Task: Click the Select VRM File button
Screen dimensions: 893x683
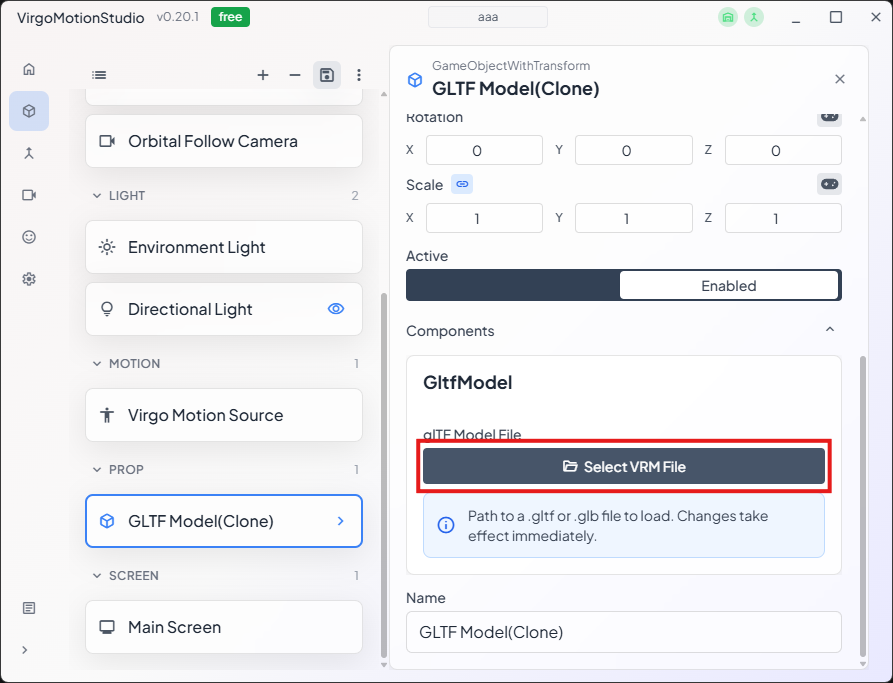Action: click(x=624, y=467)
